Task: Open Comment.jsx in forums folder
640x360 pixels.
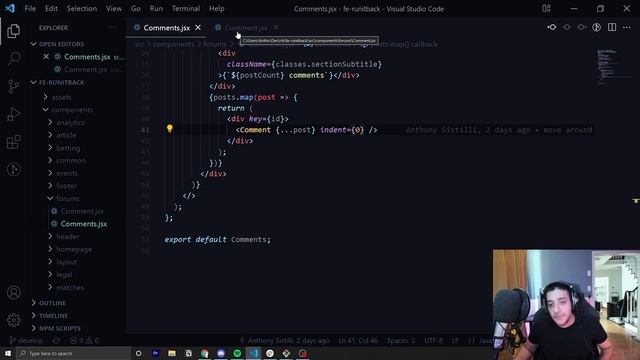Action: [x=82, y=211]
